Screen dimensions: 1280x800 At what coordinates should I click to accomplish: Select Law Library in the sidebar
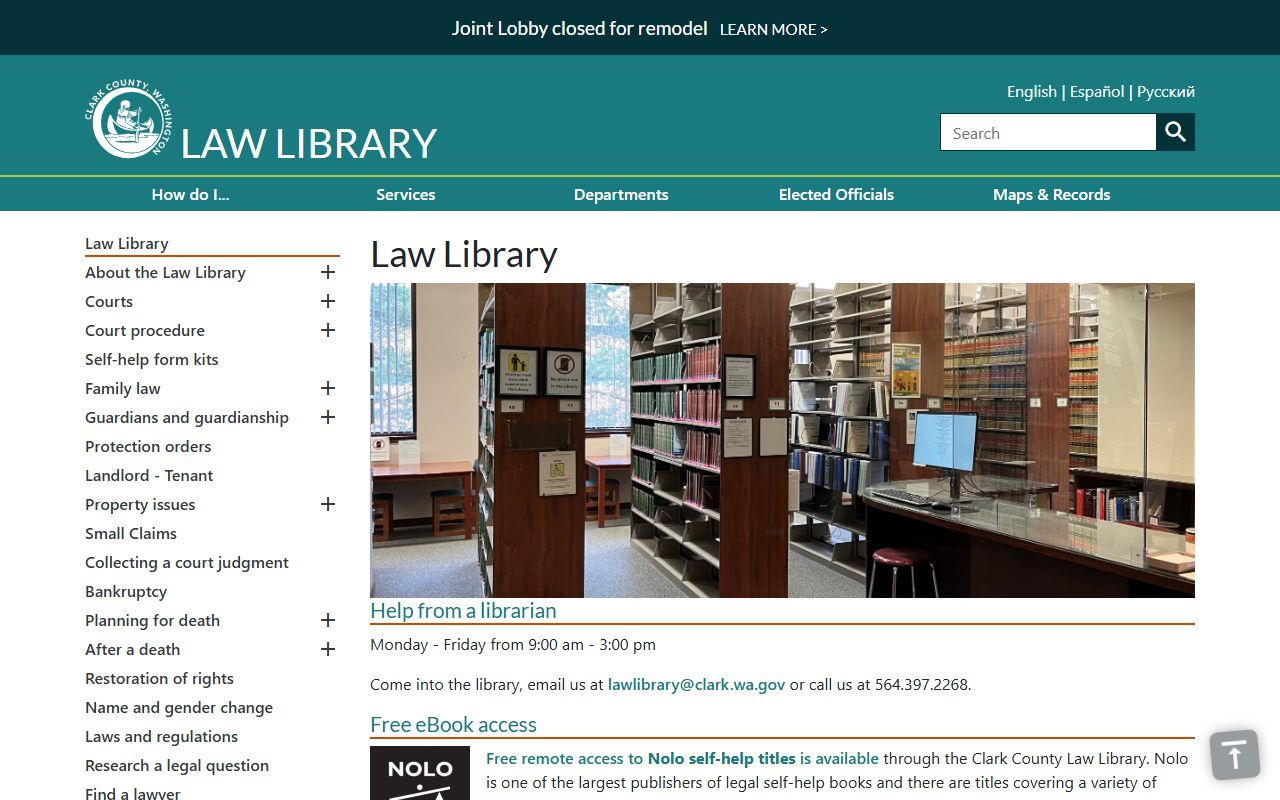[127, 243]
